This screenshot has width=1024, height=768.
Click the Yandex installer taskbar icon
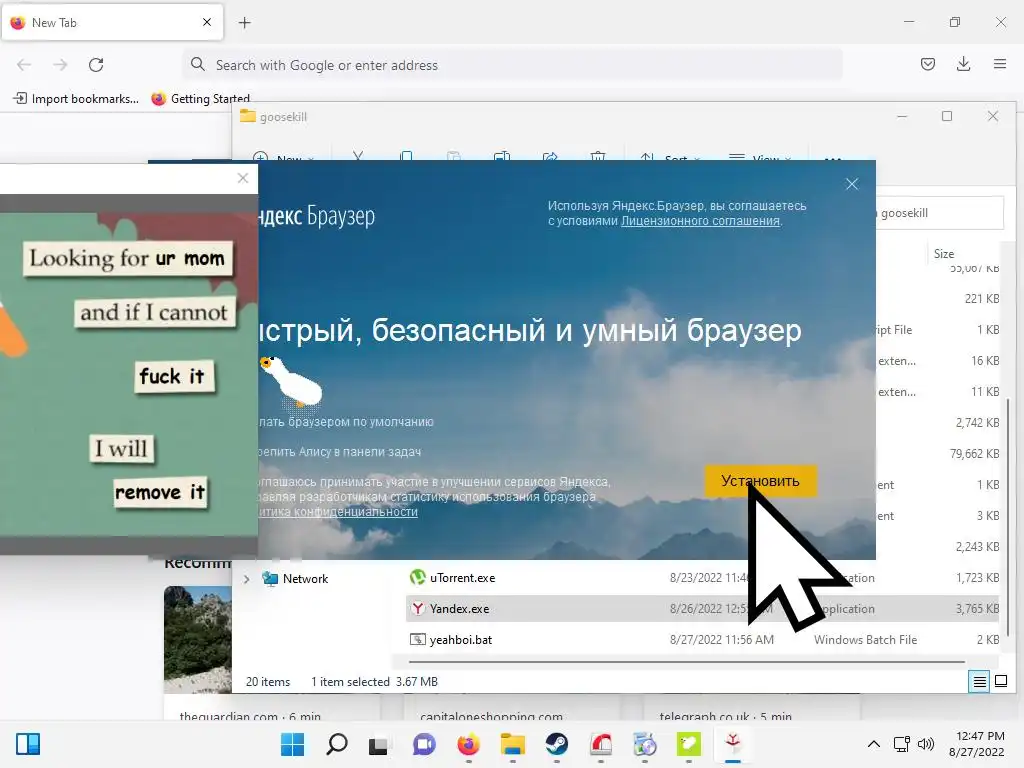(x=733, y=744)
